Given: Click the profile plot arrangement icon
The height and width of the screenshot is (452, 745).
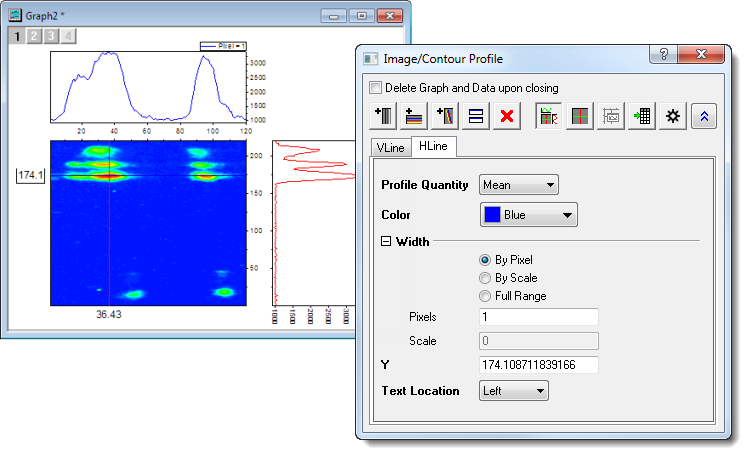Looking at the screenshot, I should coord(547,116).
